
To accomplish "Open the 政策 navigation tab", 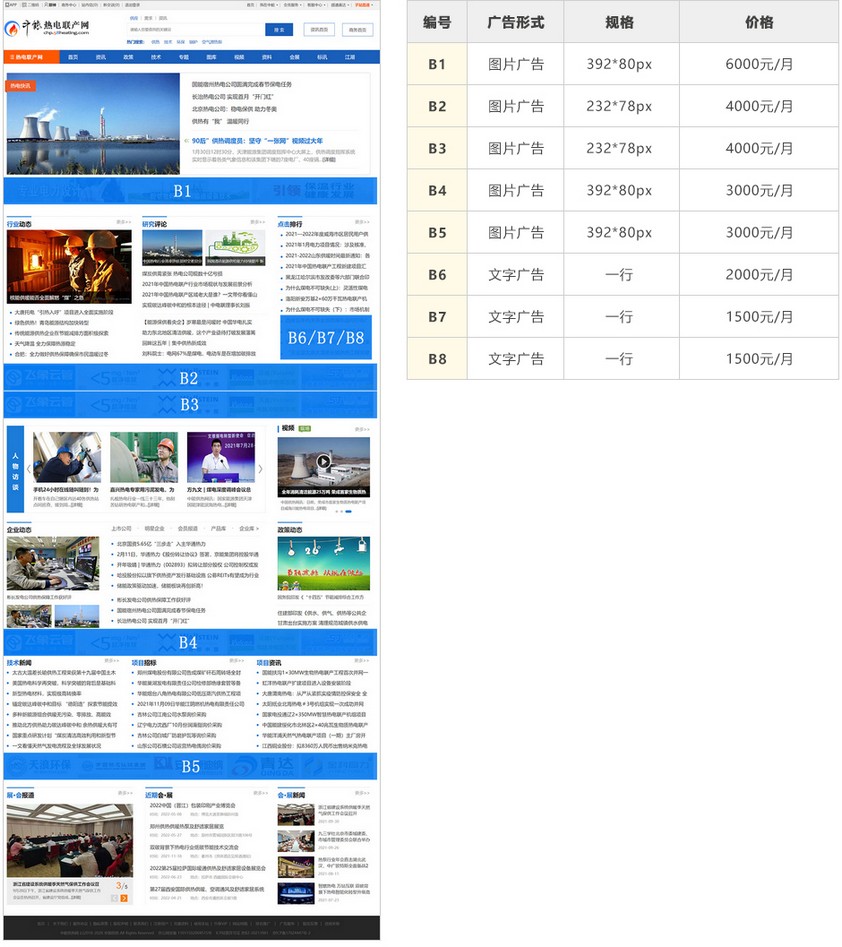I will [128, 57].
